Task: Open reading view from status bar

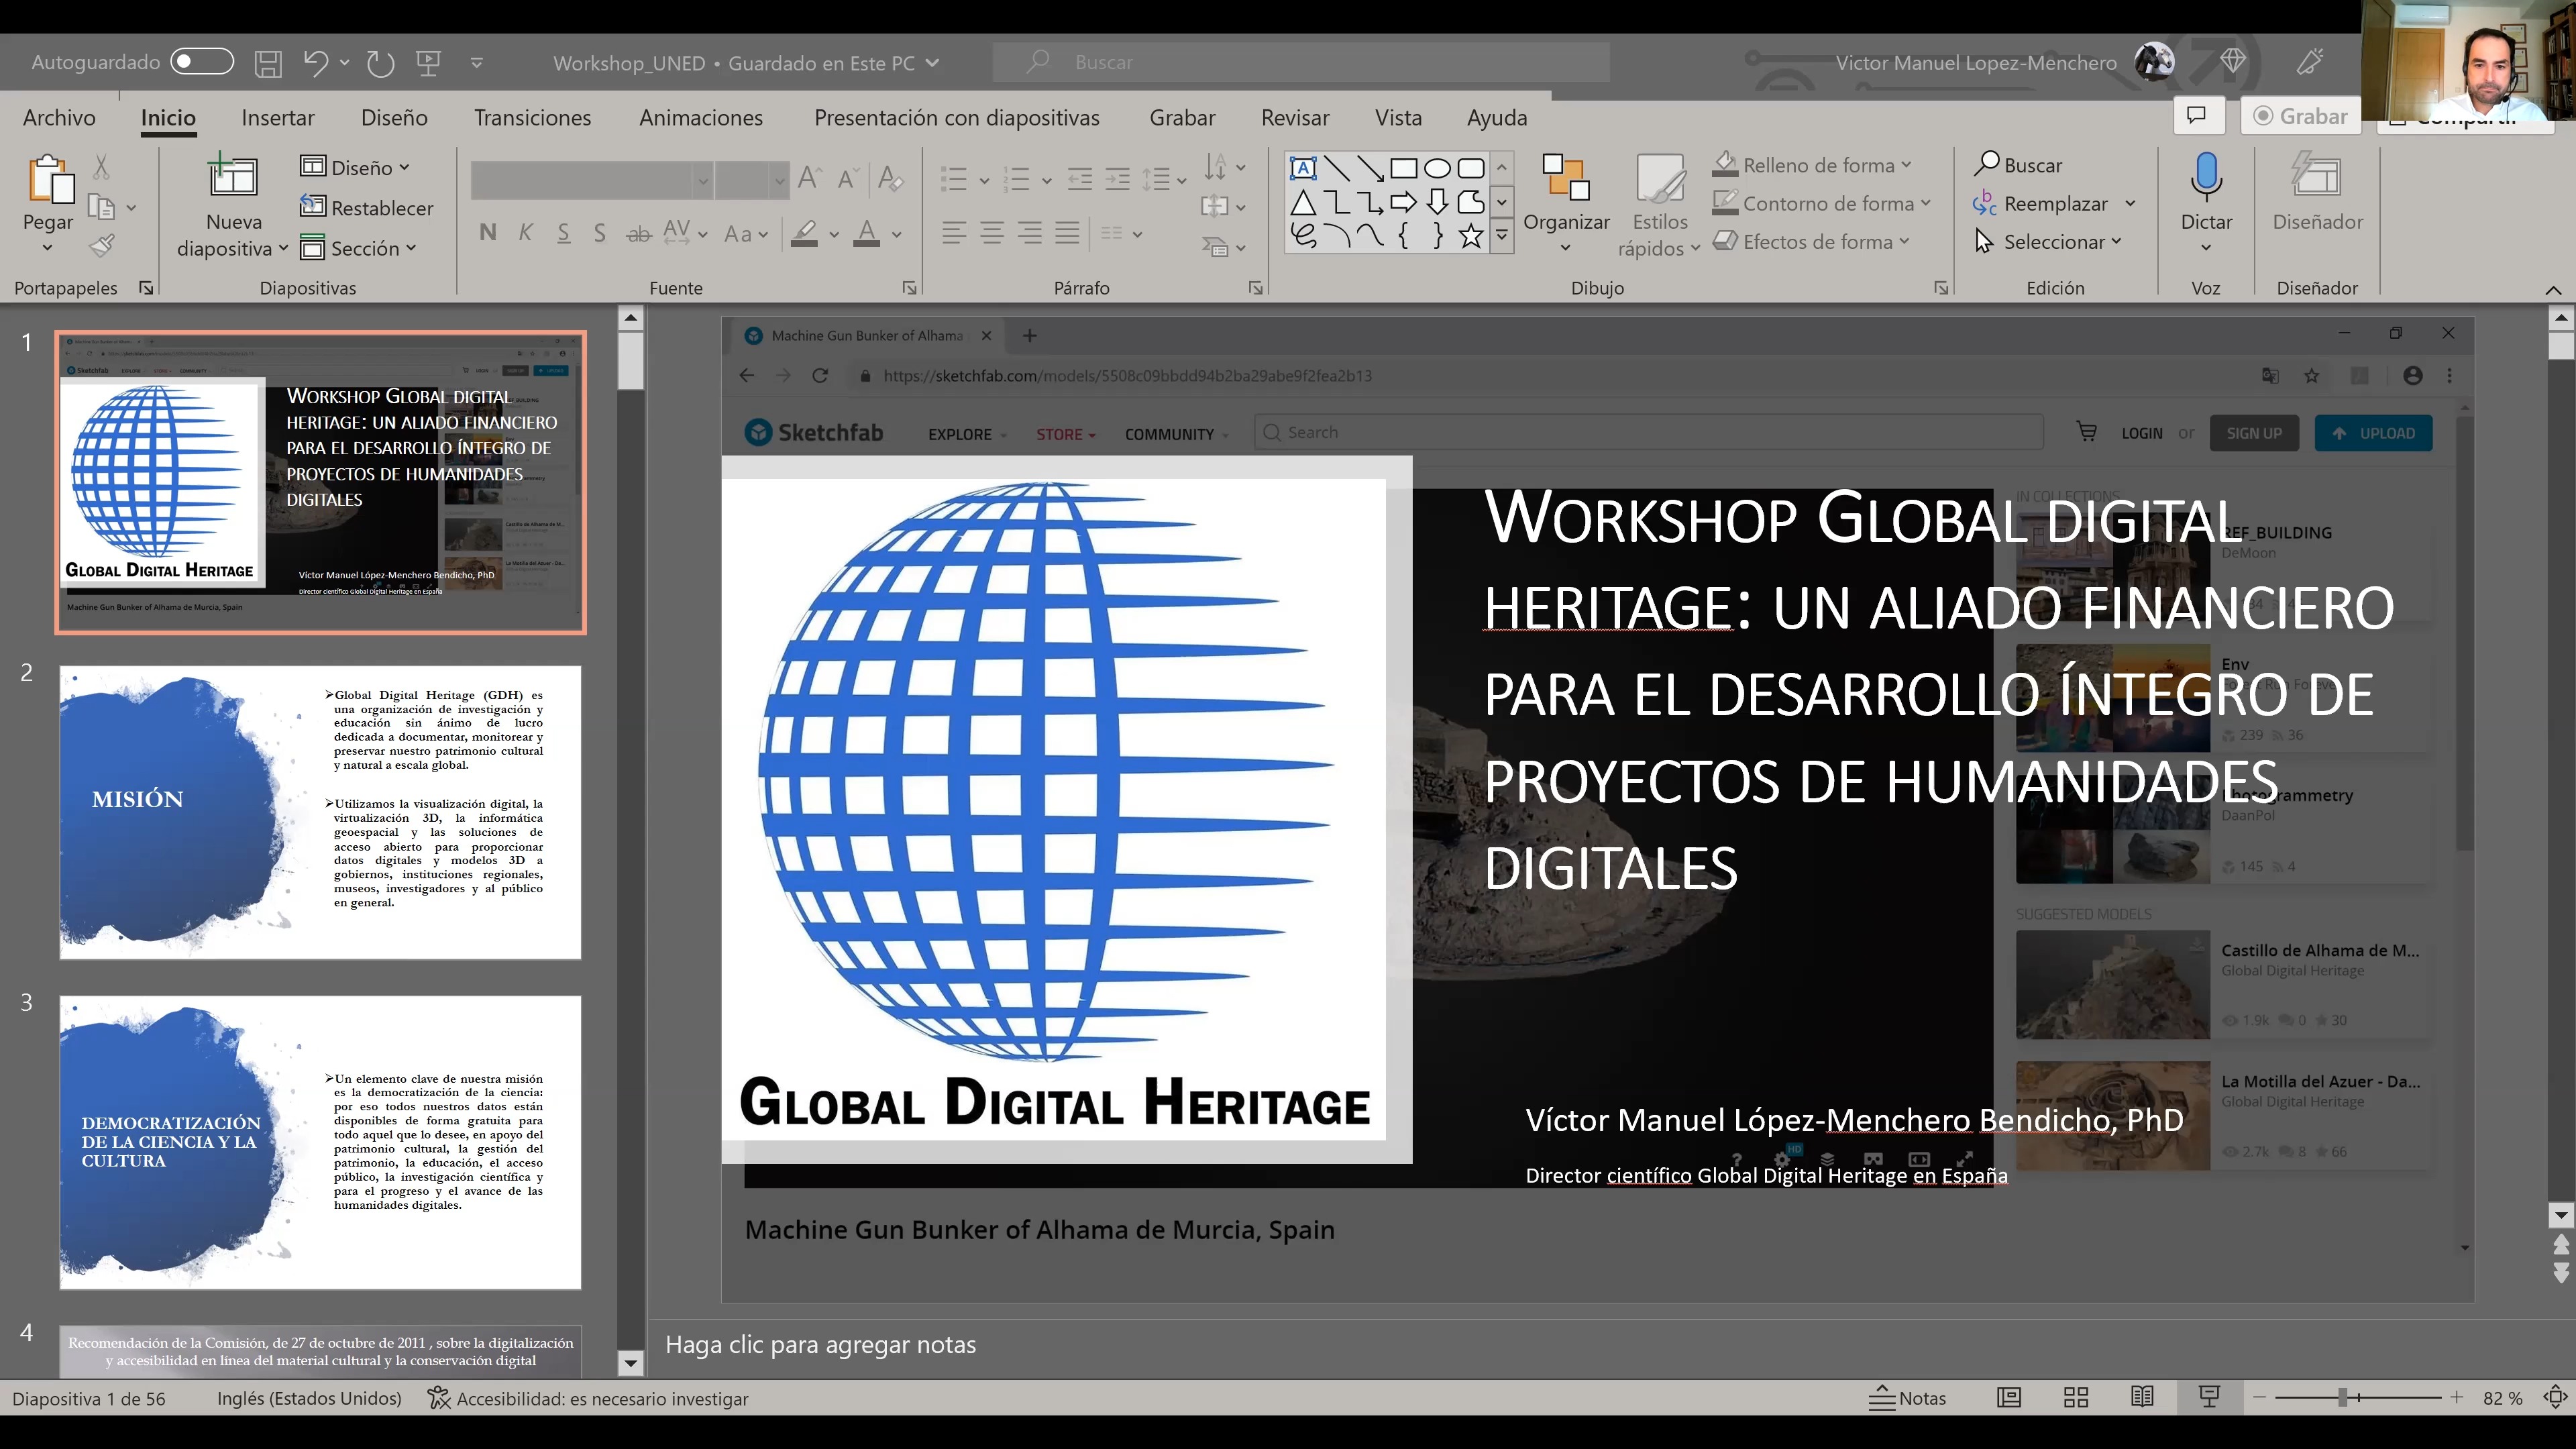Action: pos(2142,1398)
